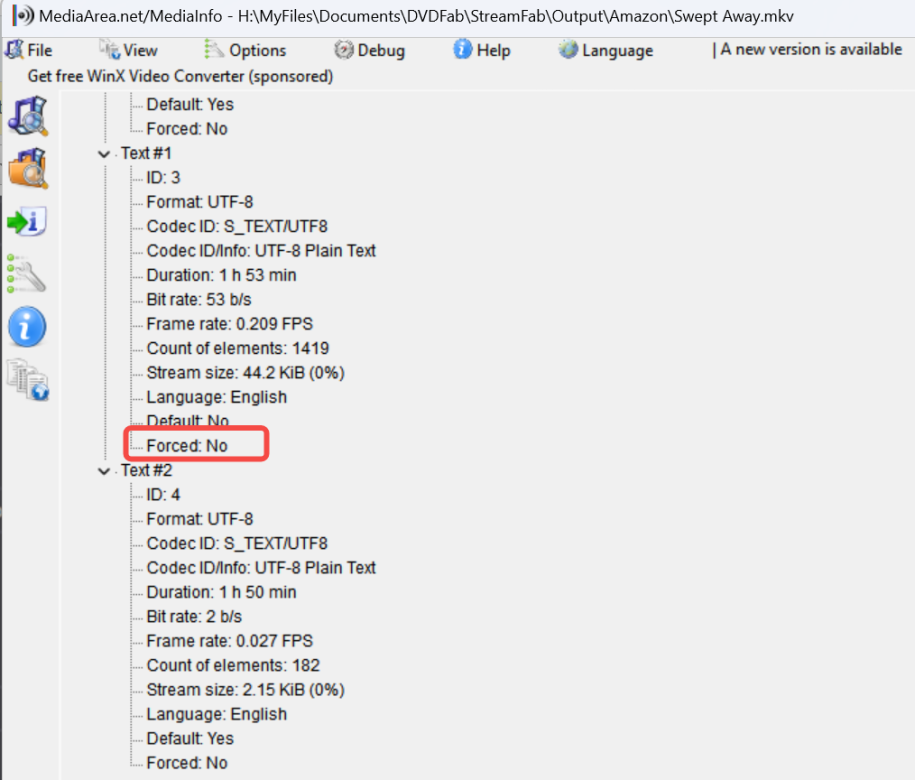The image size is (915, 780).
Task: Select Count of elements: 182 row
Action: 233,666
